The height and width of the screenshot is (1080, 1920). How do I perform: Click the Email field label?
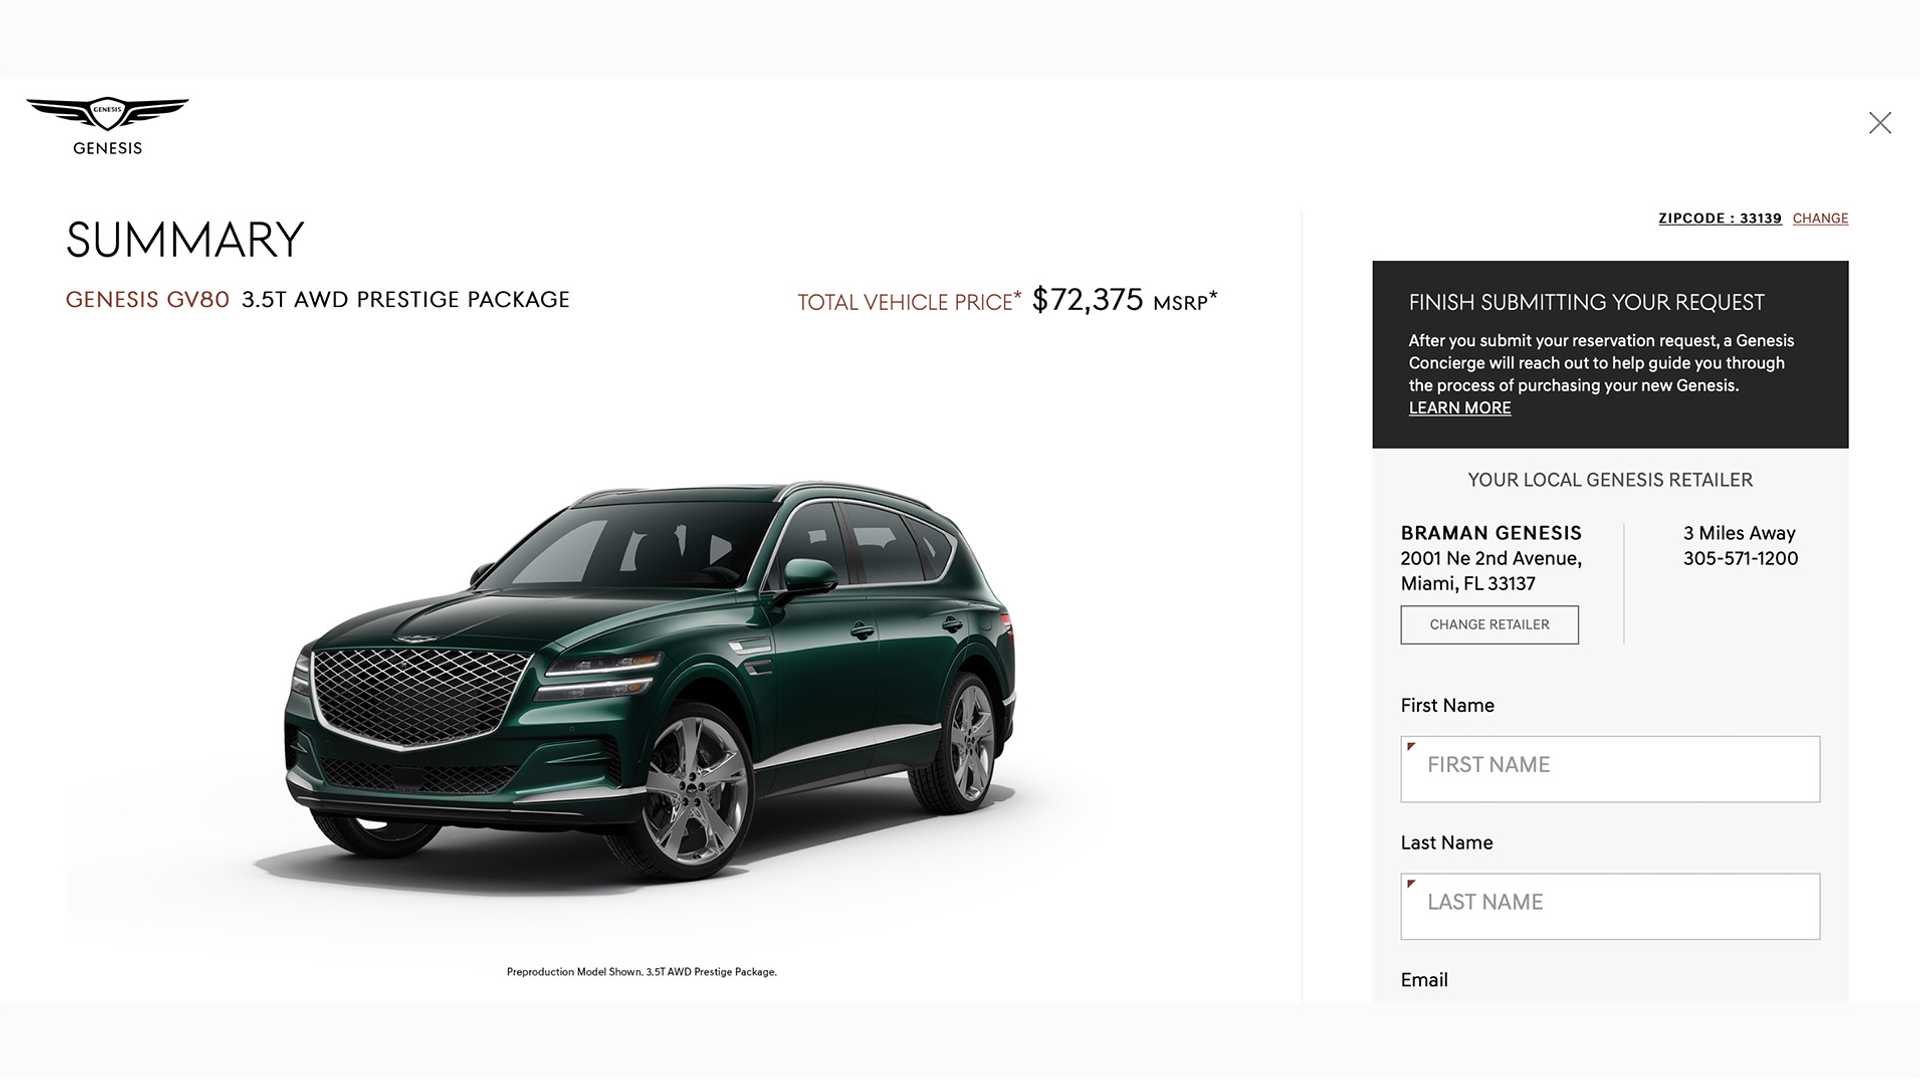(1424, 980)
